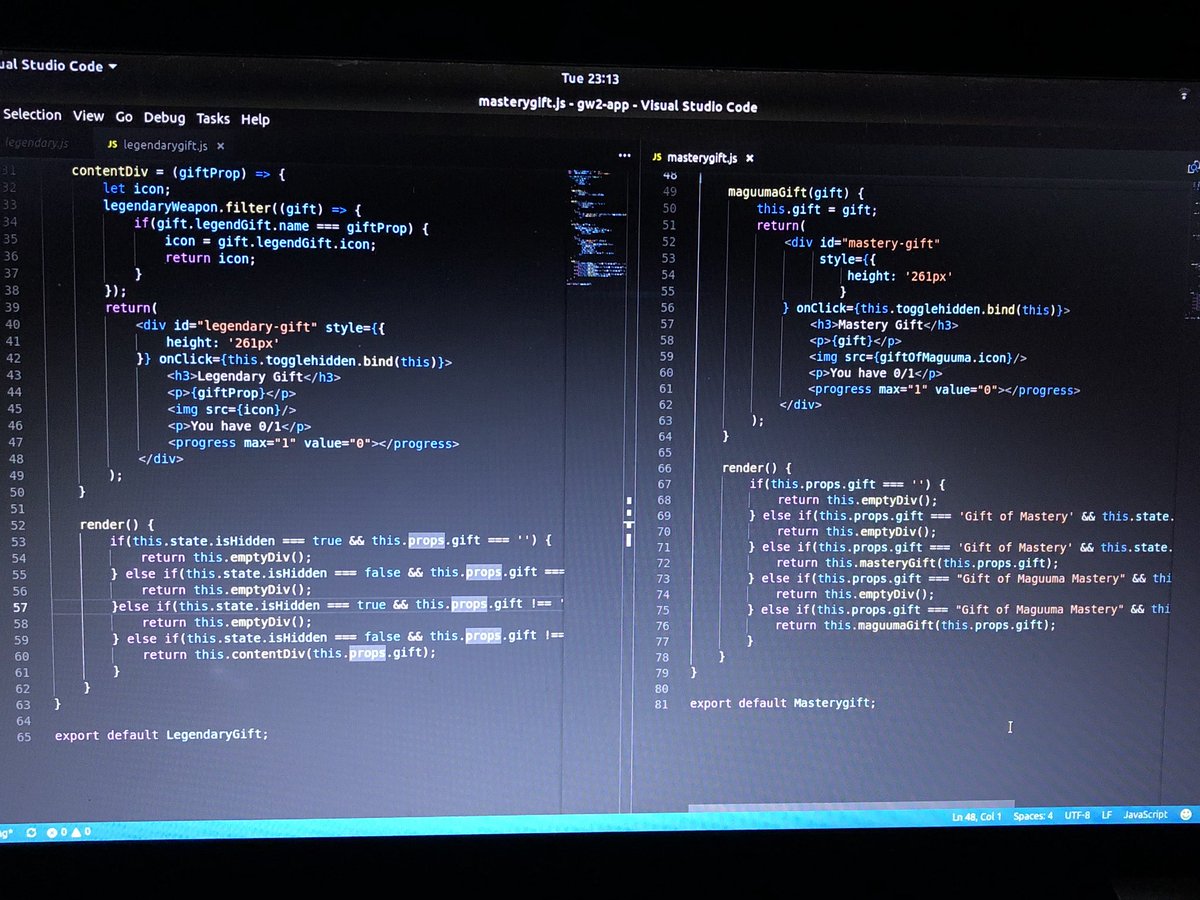Viewport: 1200px width, 900px height.
Task: Open the language mode selector showing JavaScript
Action: (1144, 815)
